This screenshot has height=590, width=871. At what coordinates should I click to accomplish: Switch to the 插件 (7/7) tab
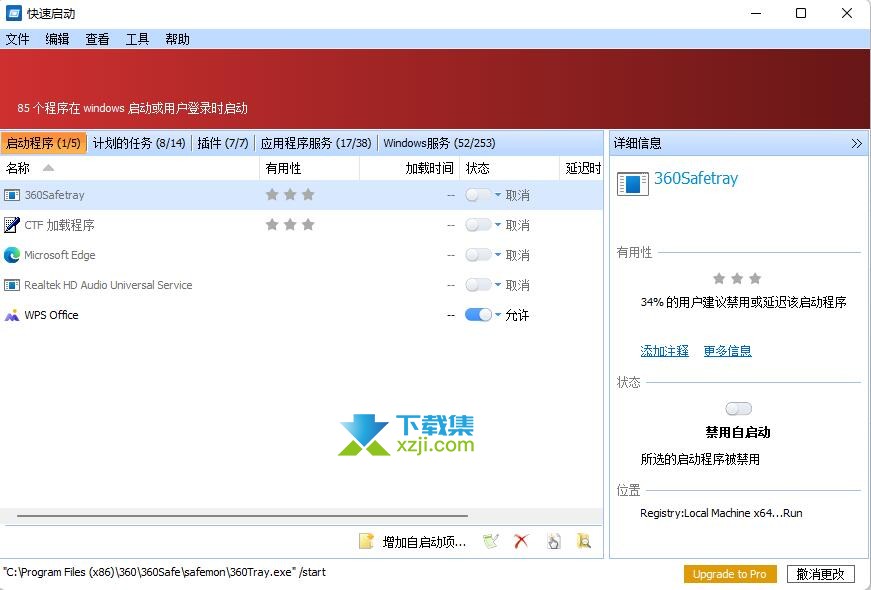[x=223, y=143]
